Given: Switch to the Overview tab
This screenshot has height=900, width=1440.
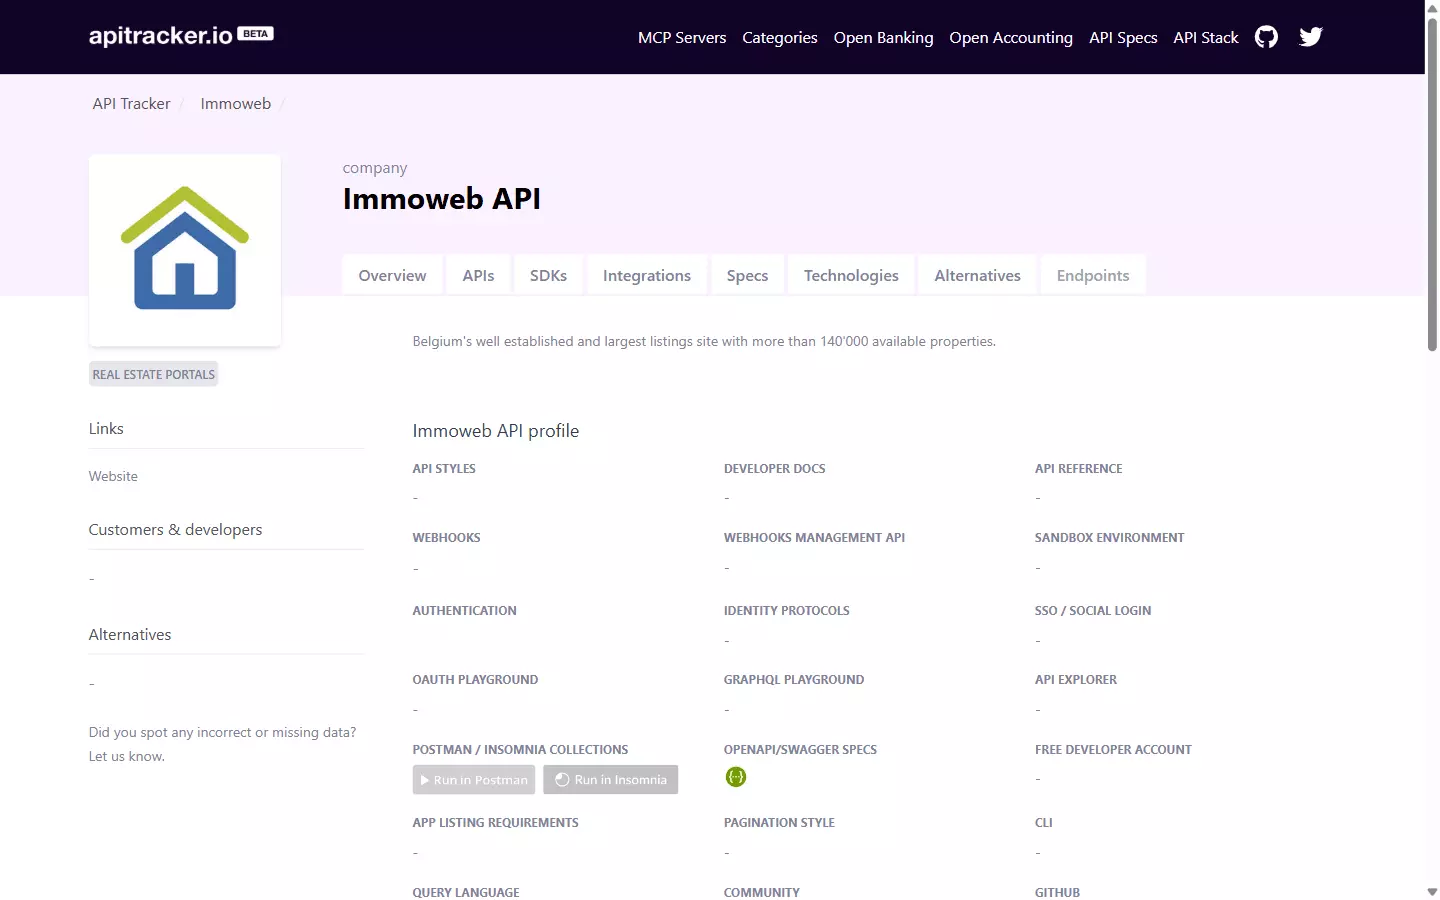Looking at the screenshot, I should pos(392,275).
